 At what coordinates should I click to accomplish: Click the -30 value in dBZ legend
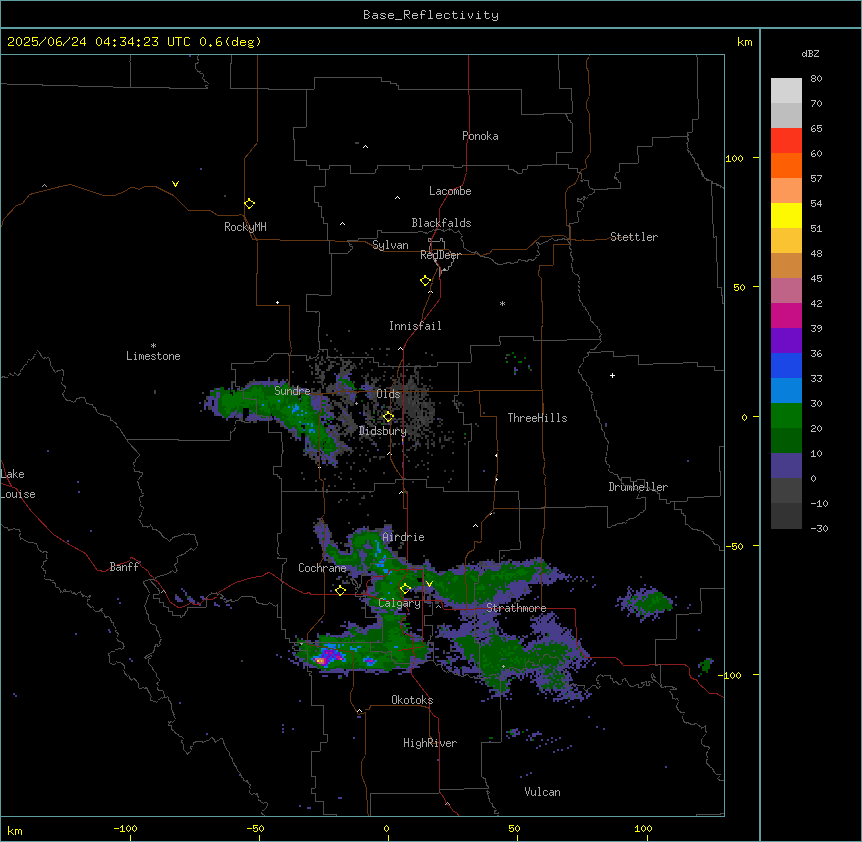(x=819, y=528)
